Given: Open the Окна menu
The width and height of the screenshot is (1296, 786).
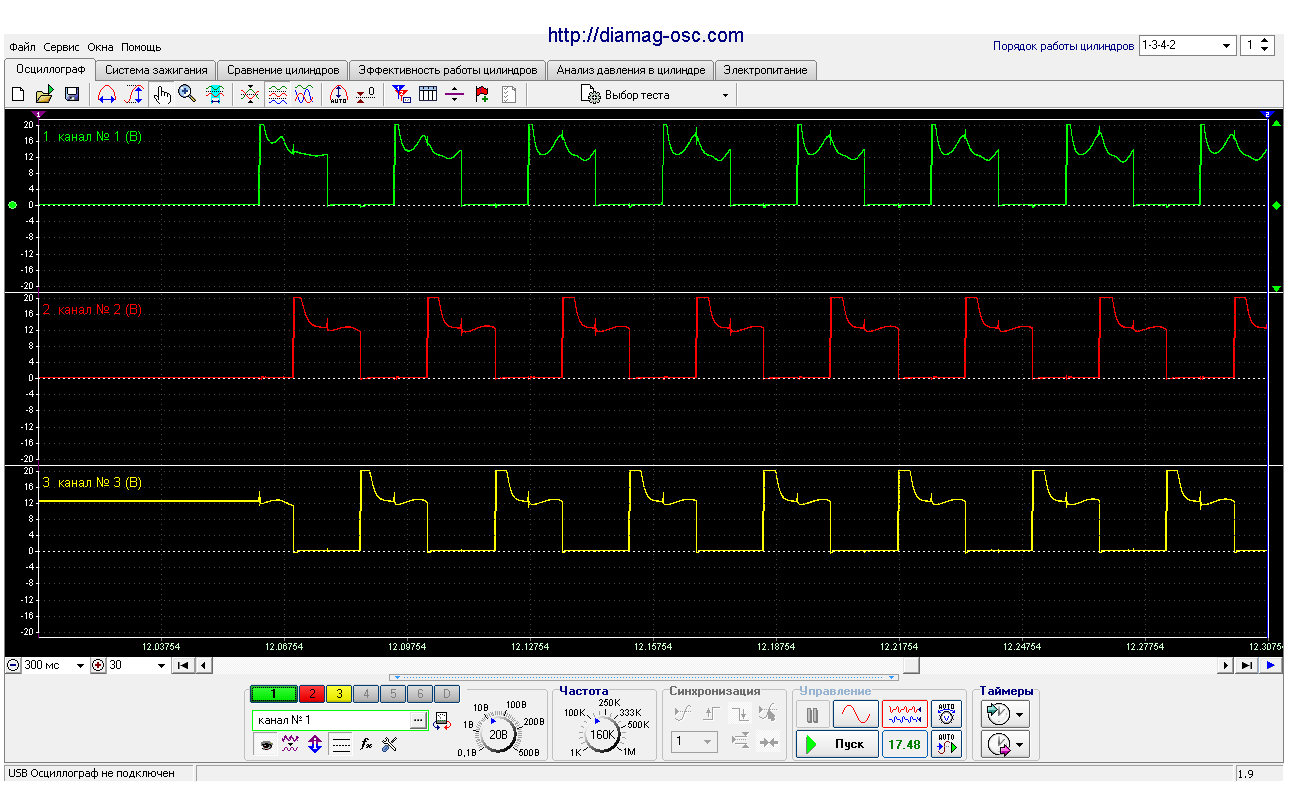Looking at the screenshot, I should tap(101, 47).
